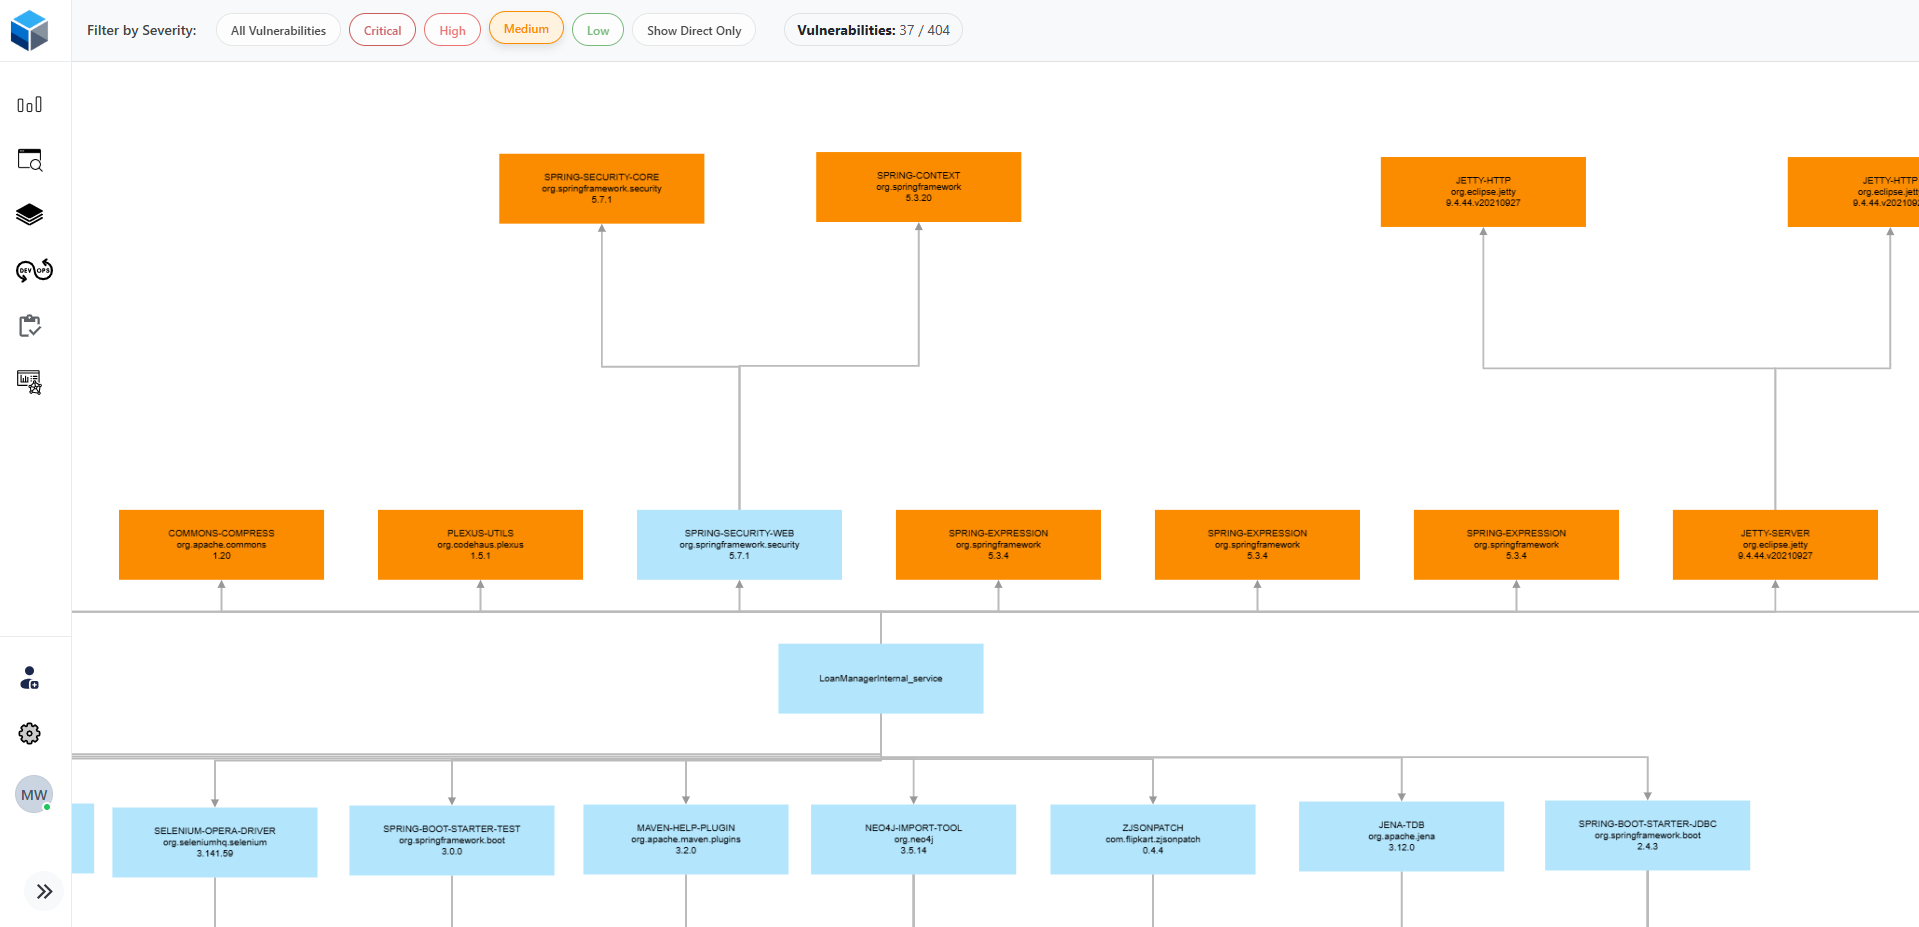This screenshot has width=1919, height=927.
Task: Expand the sidebar with double chevron
Action: coord(44,891)
